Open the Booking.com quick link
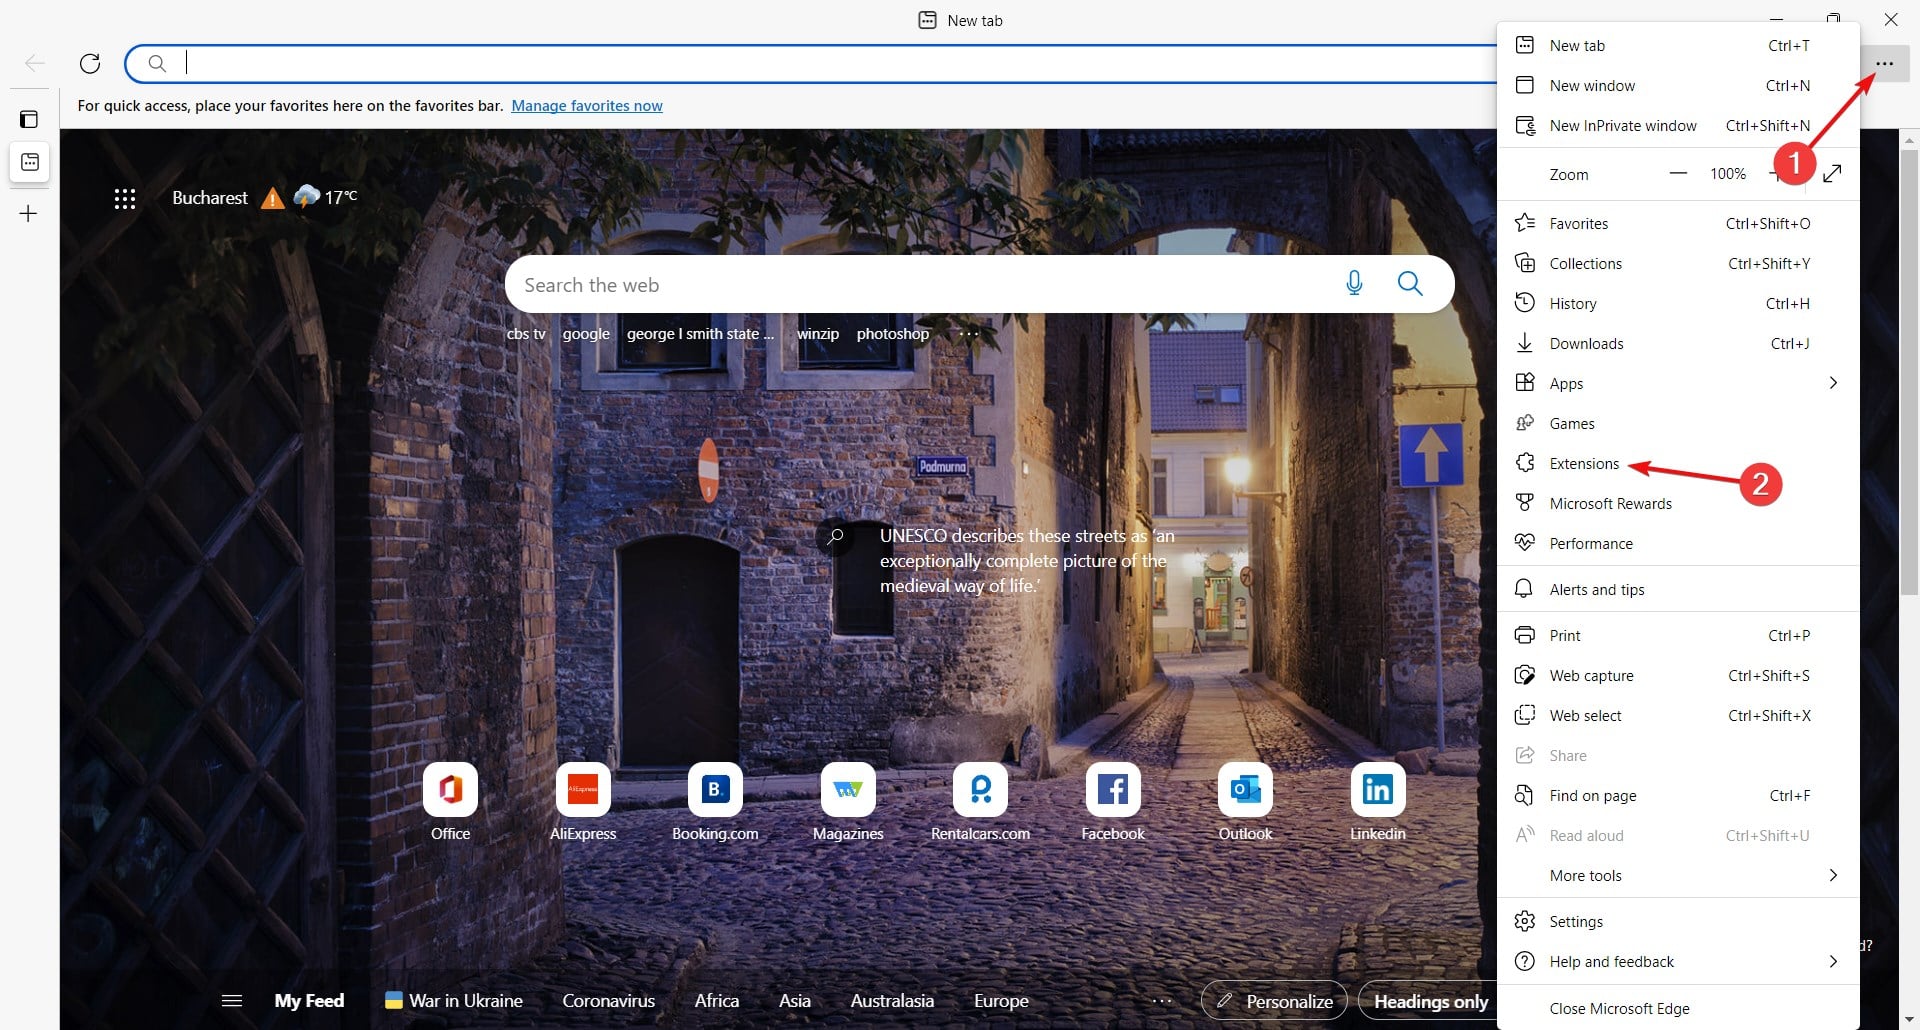Image resolution: width=1920 pixels, height=1030 pixels. [x=715, y=802]
